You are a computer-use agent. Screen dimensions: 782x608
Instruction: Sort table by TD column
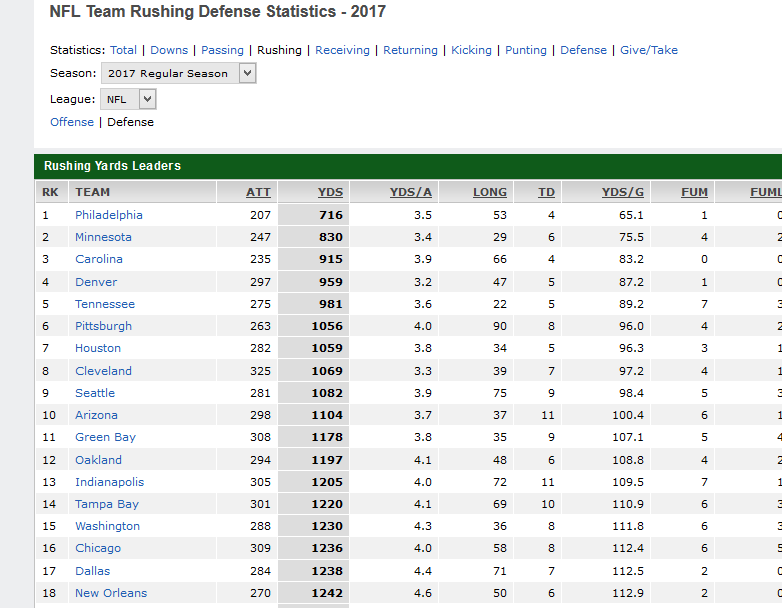pyautogui.click(x=546, y=192)
